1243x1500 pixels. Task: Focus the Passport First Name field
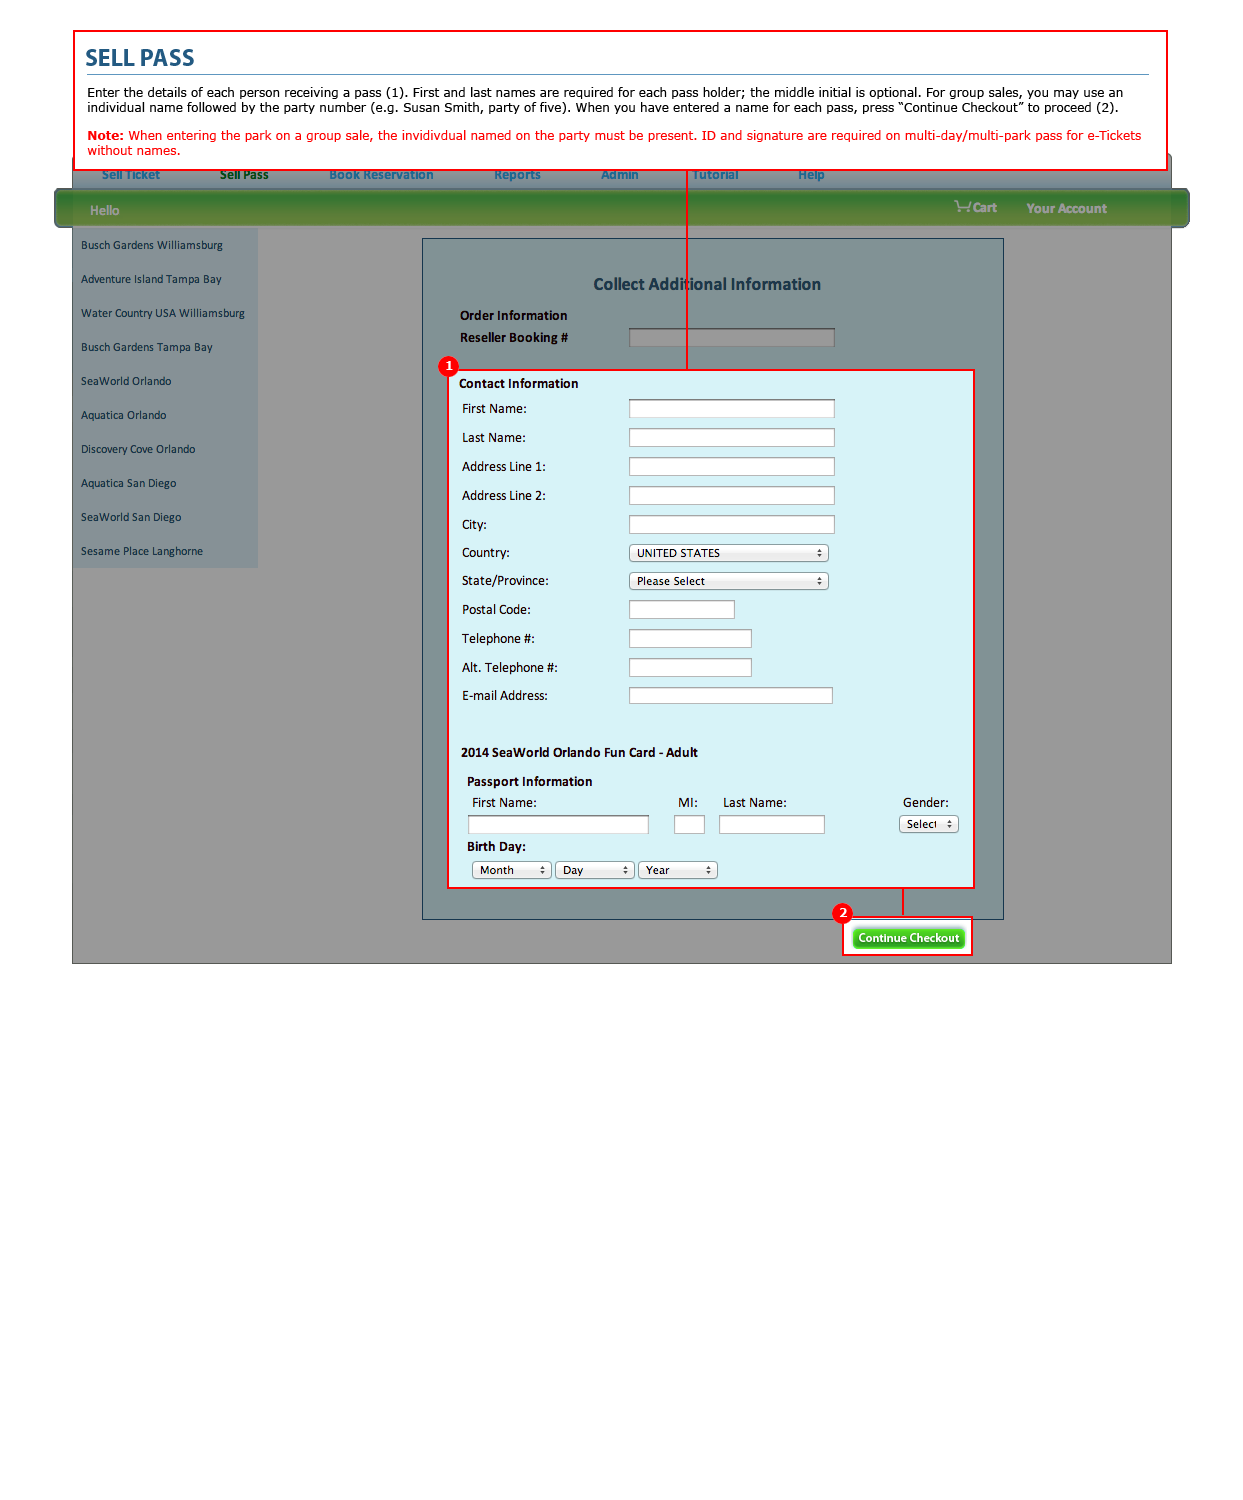[558, 824]
